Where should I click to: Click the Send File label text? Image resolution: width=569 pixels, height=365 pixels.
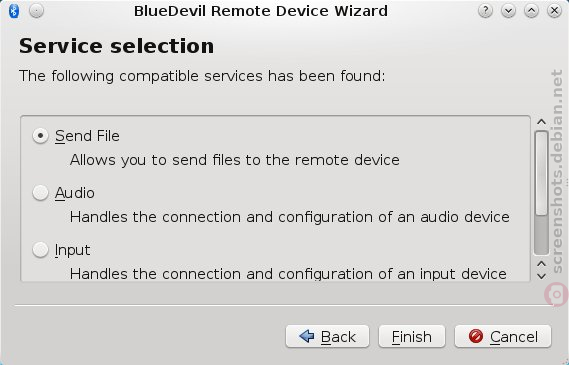tap(87, 136)
